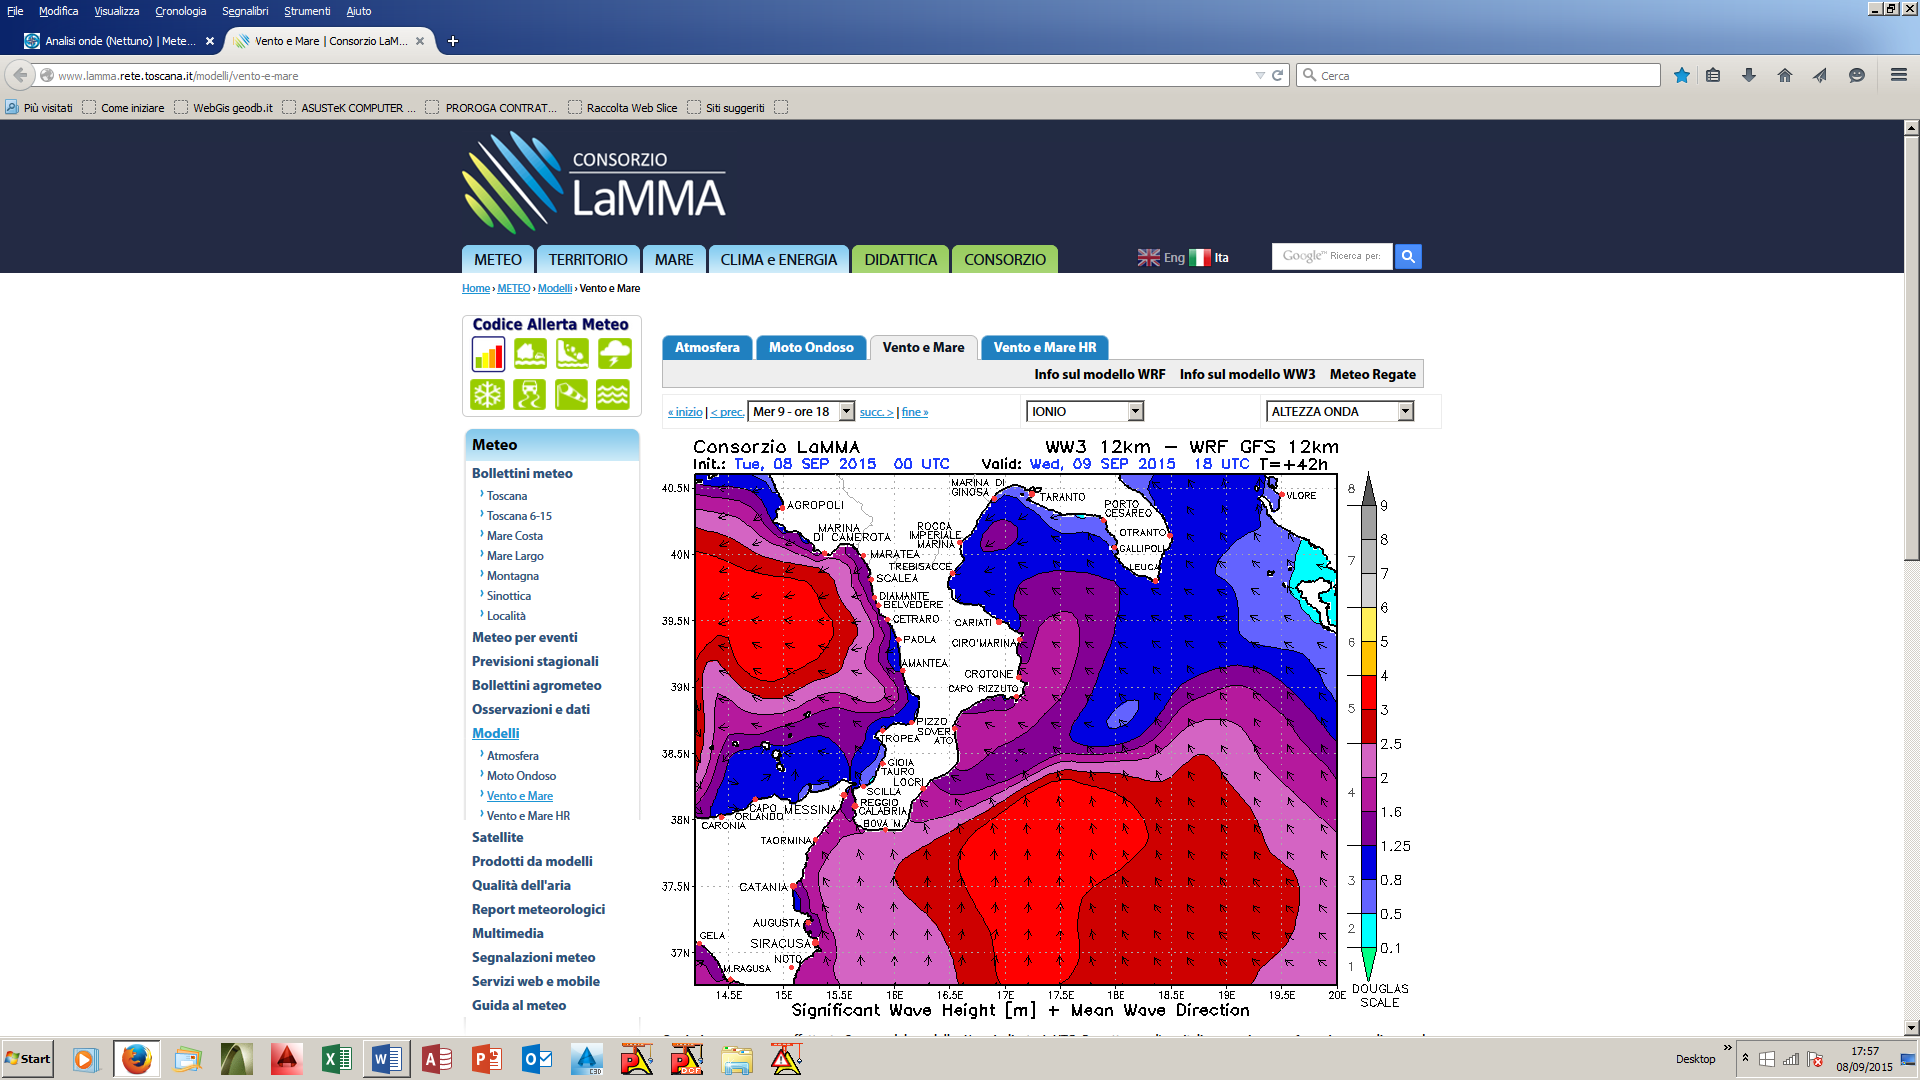The height and width of the screenshot is (1080, 1920).
Task: Click the landslide alert icon
Action: 572,354
